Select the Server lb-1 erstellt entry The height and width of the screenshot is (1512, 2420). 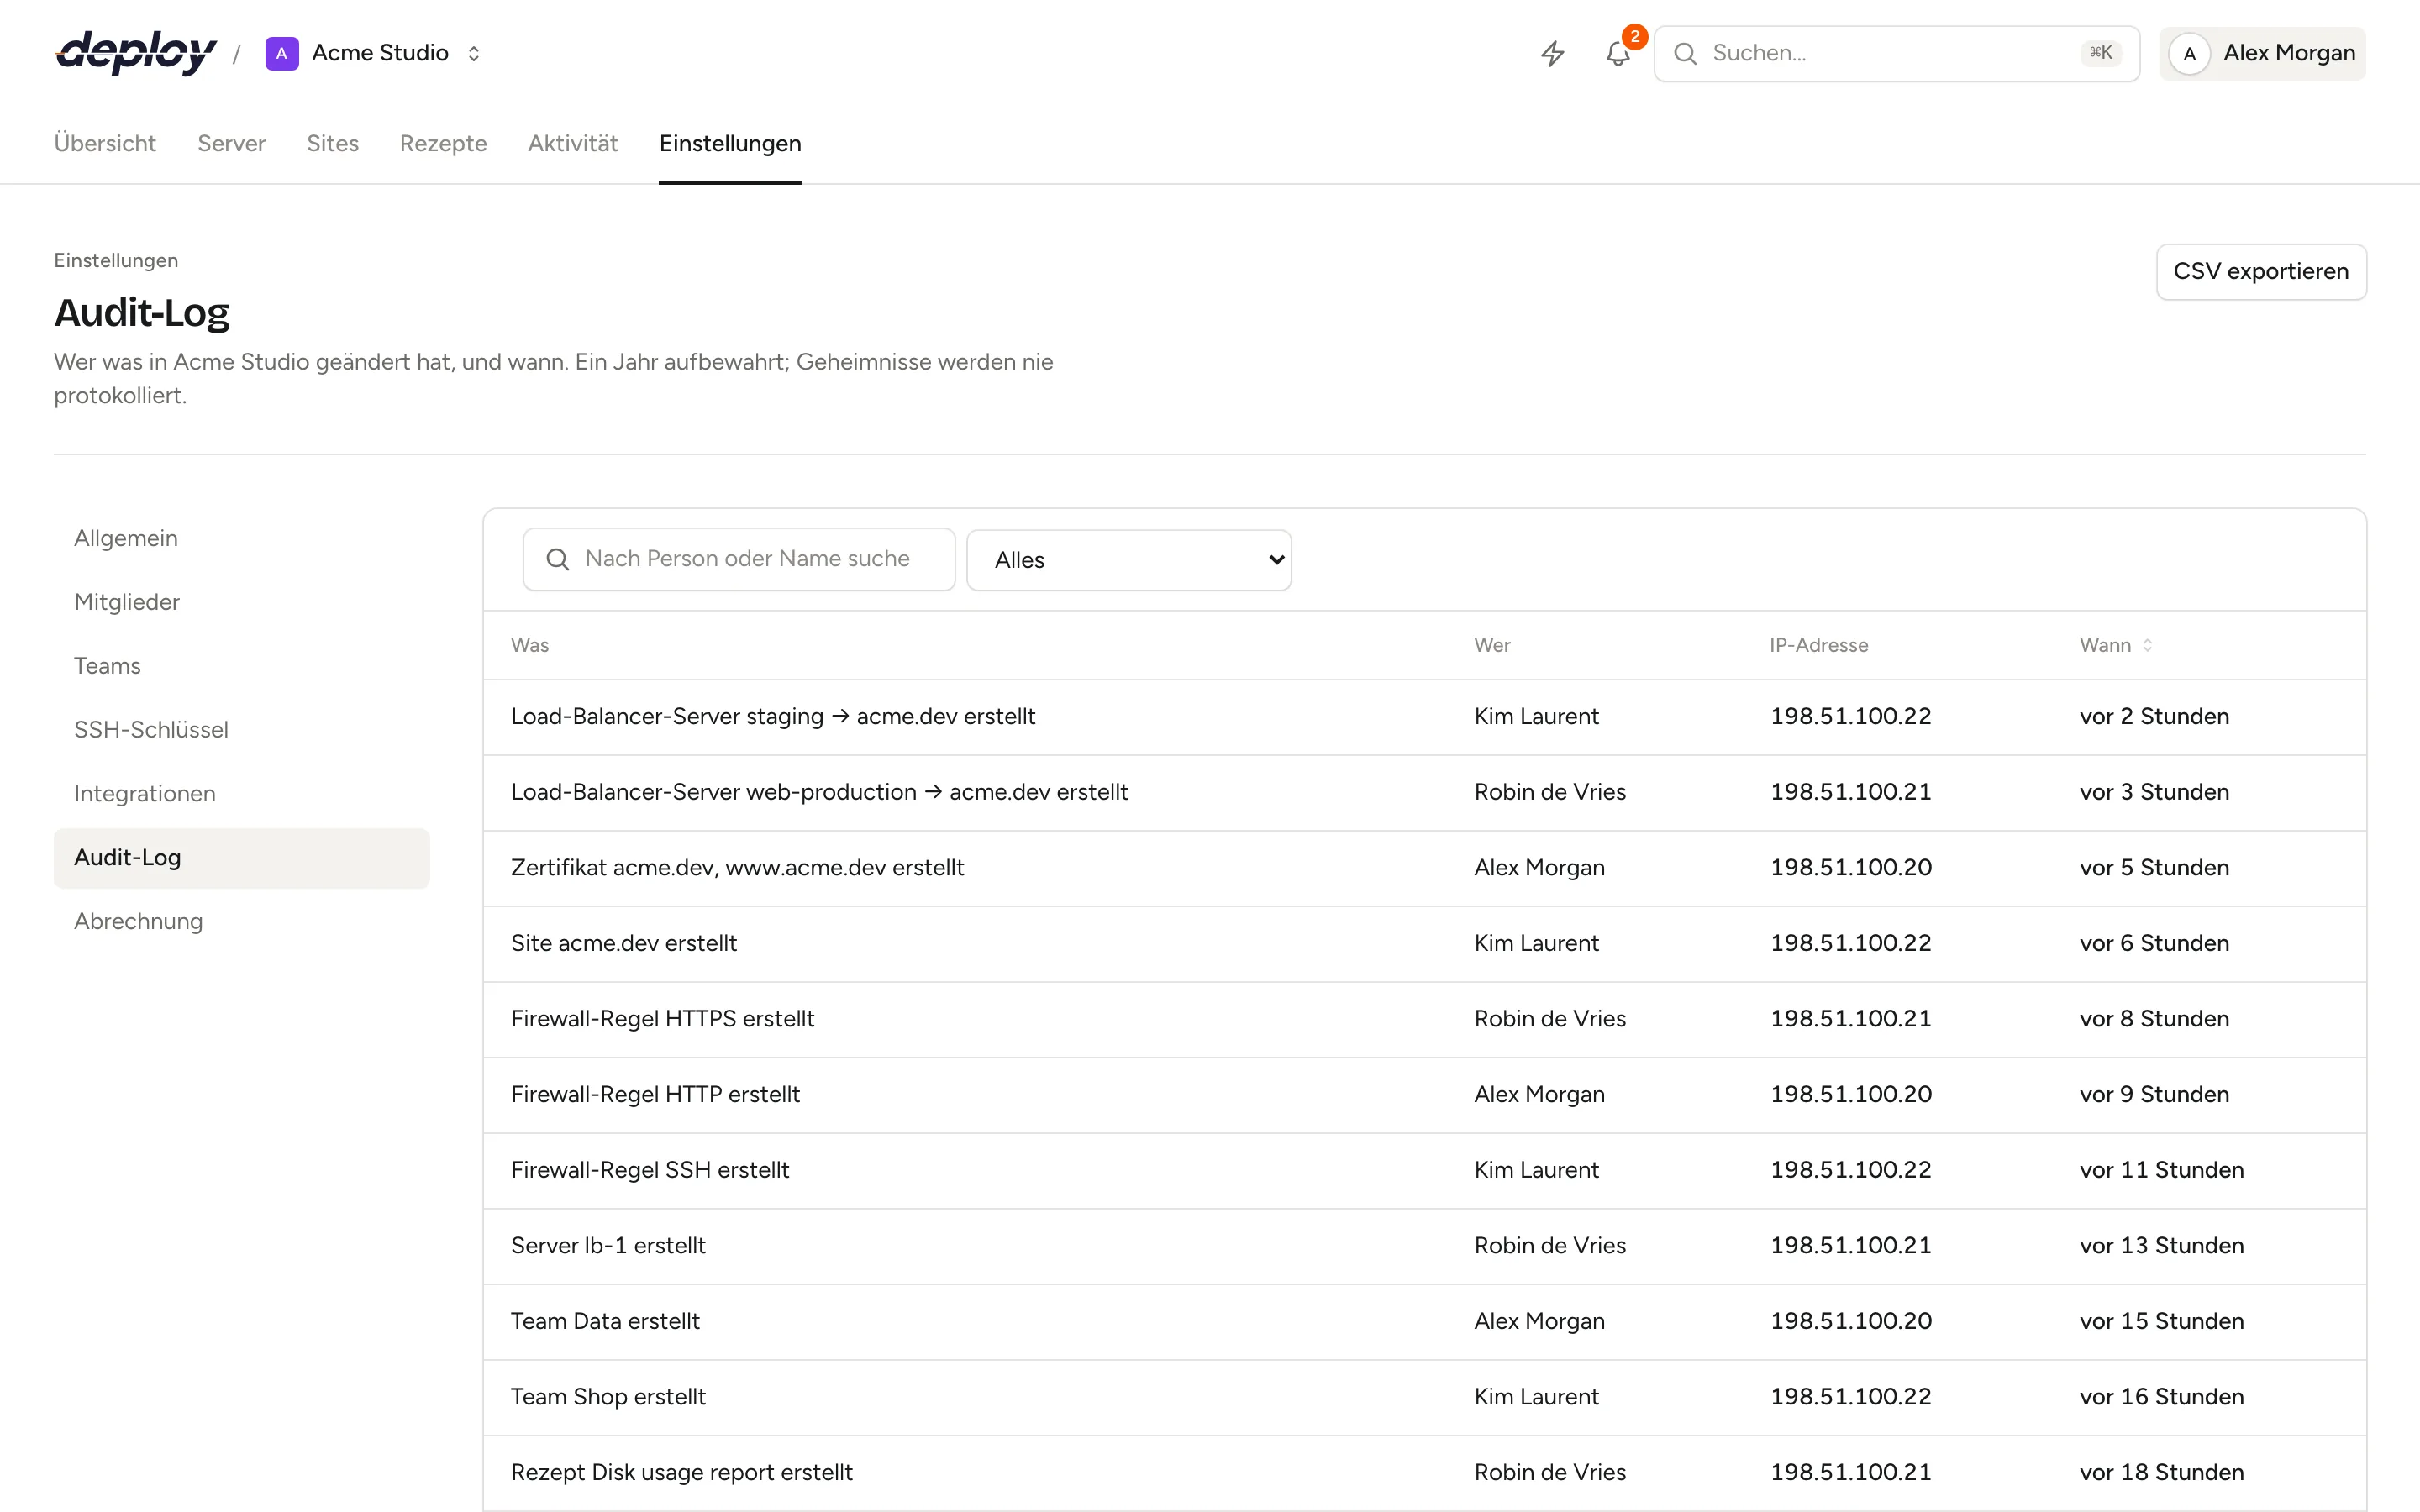[1424, 1246]
